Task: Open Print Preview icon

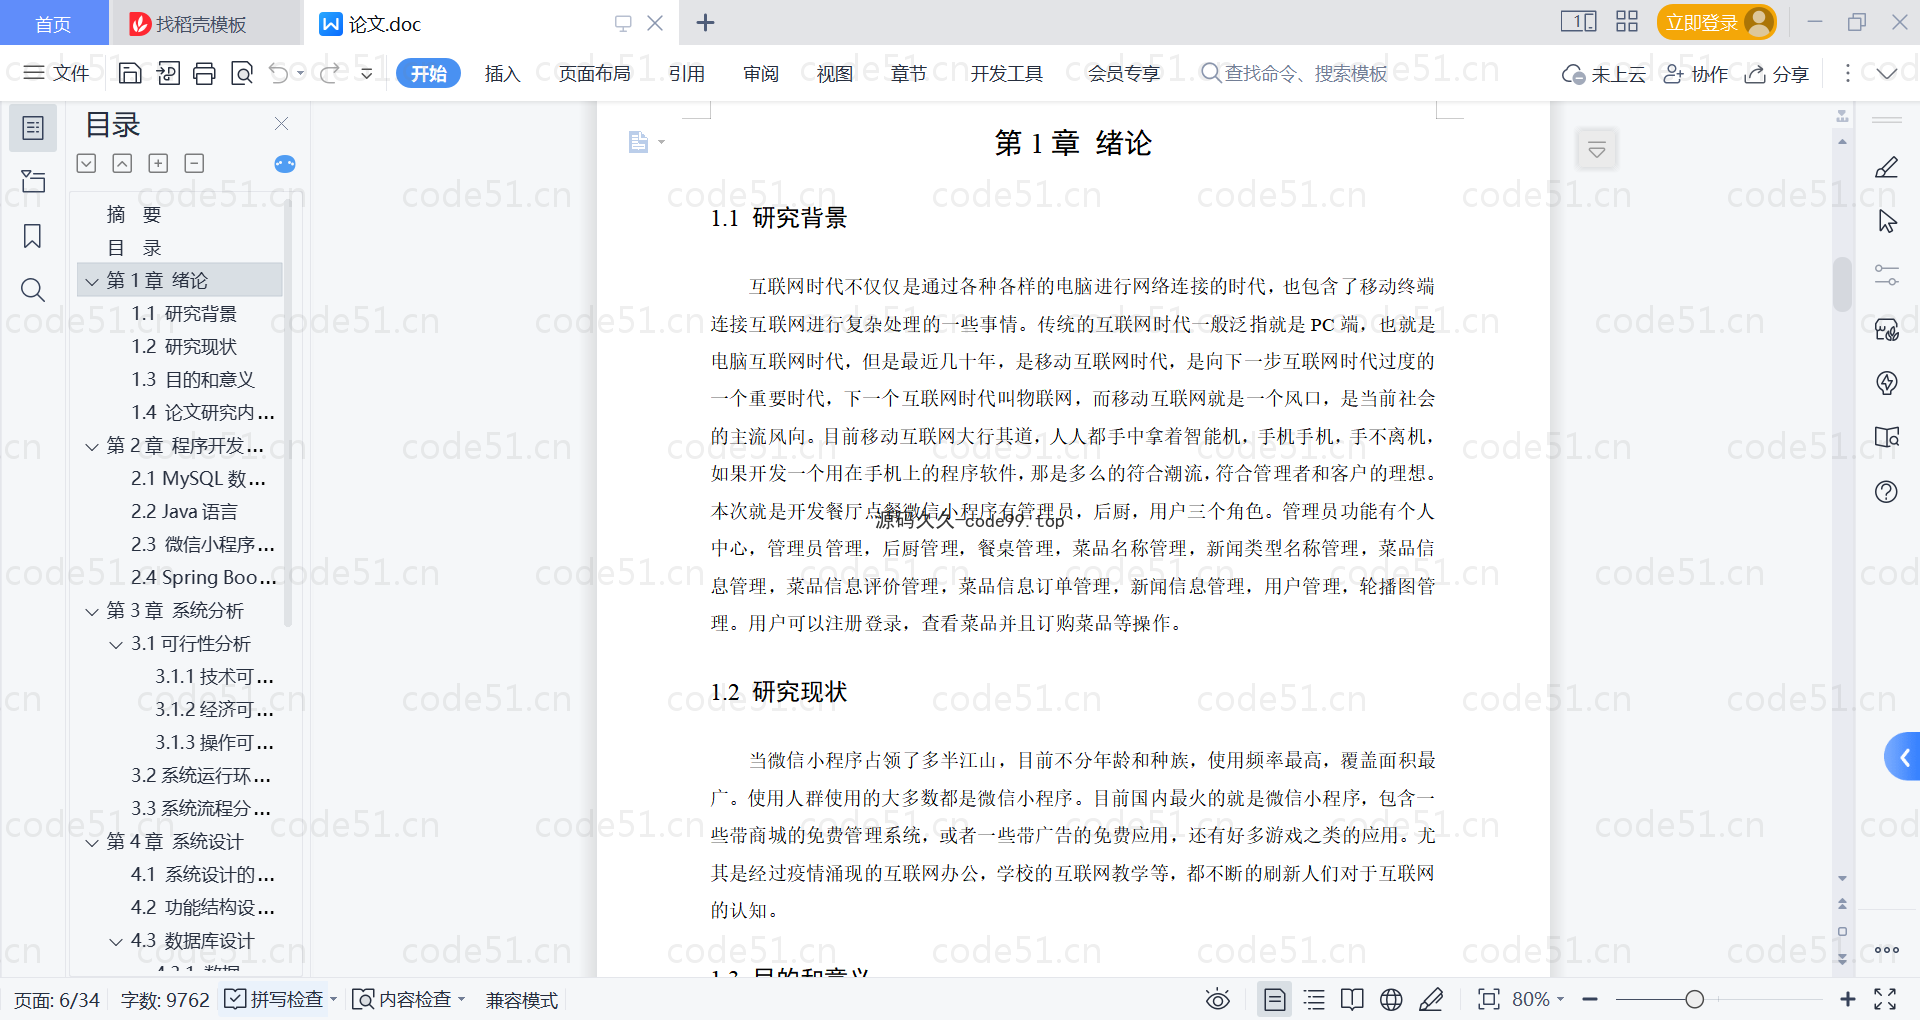Action: click(x=241, y=73)
